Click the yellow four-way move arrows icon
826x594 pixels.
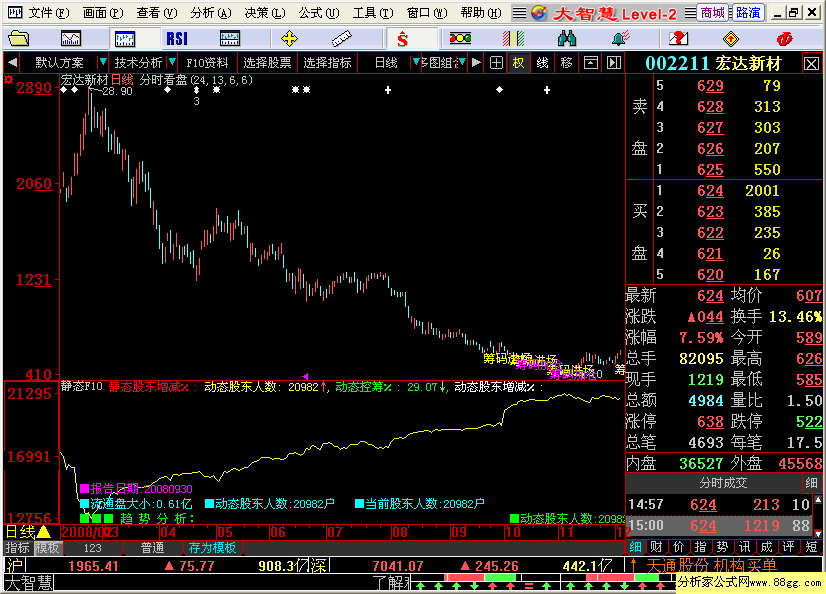pyautogui.click(x=289, y=38)
